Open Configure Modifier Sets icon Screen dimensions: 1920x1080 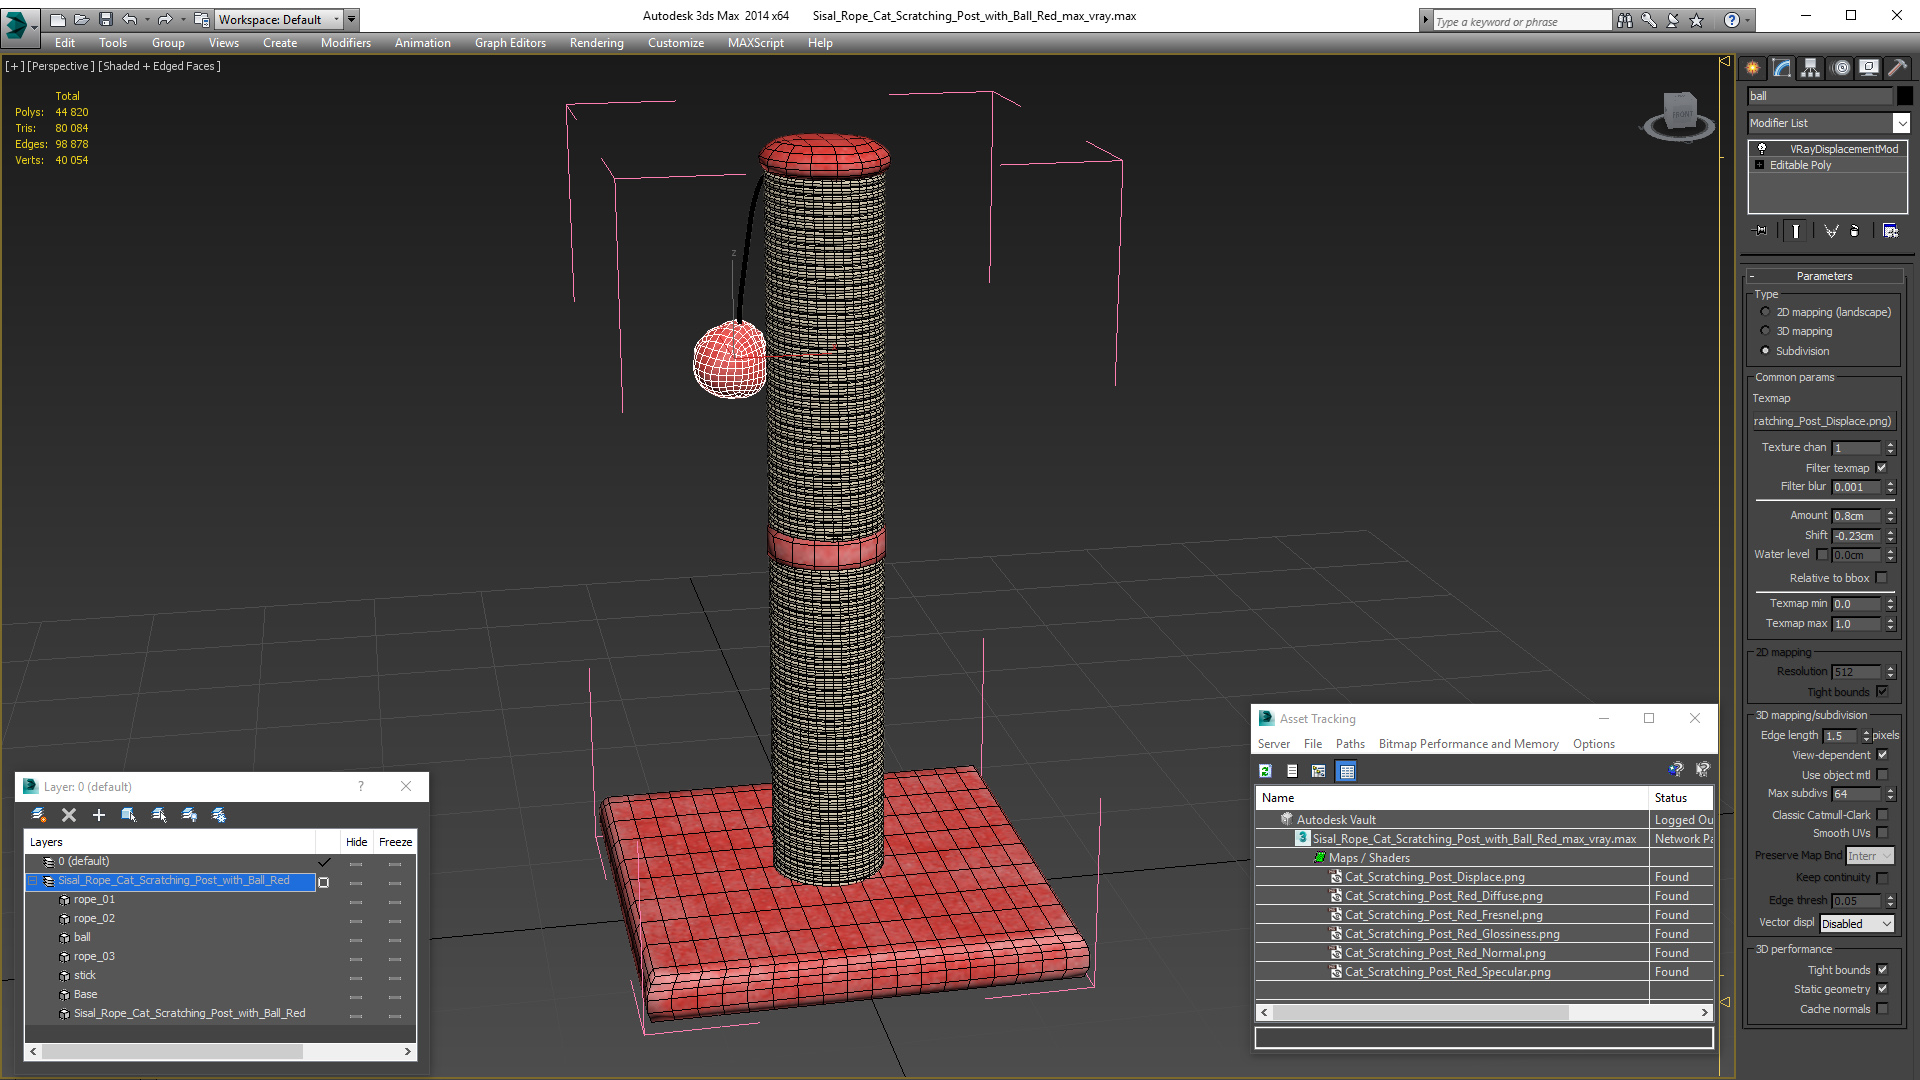[1890, 231]
